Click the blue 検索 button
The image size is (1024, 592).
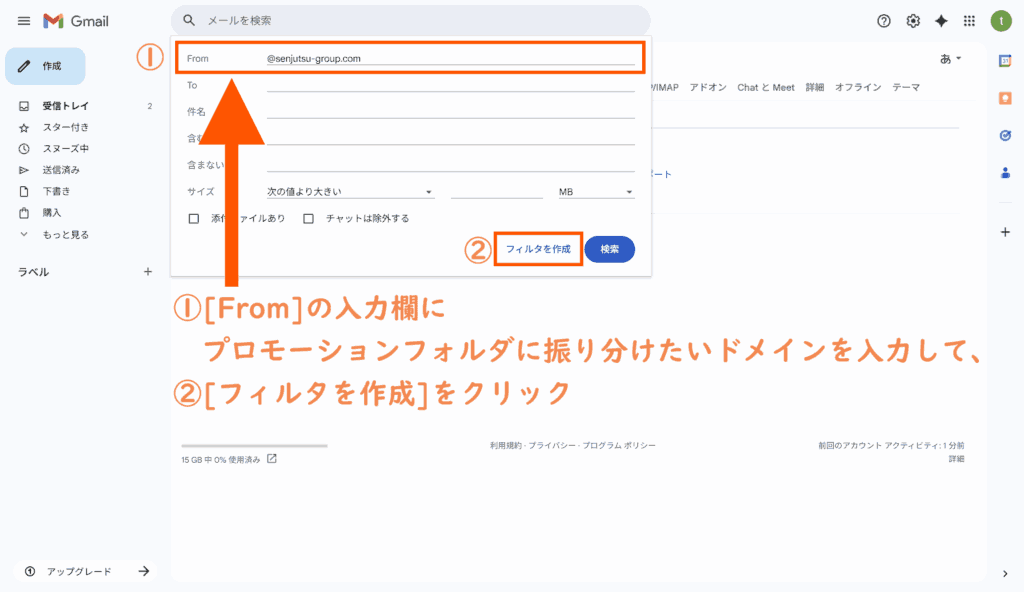click(x=609, y=249)
